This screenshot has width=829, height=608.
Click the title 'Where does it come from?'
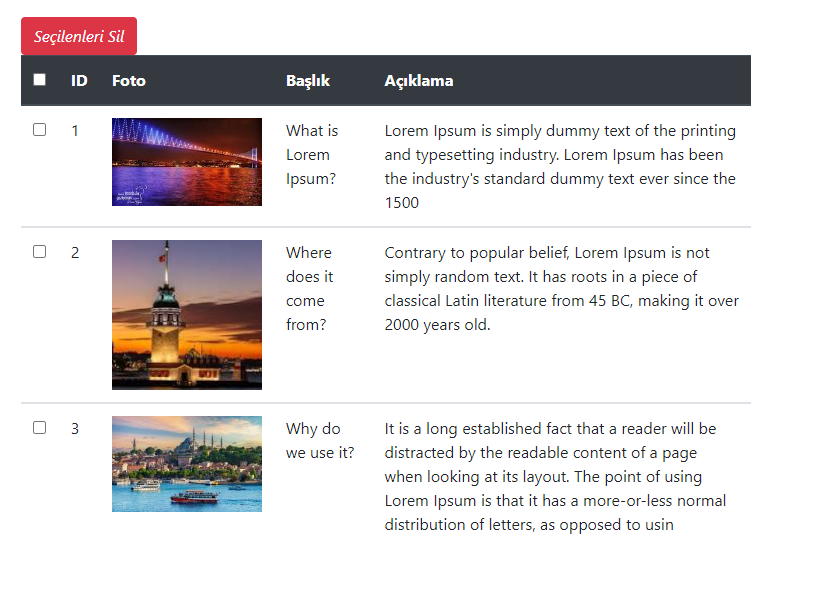pyautogui.click(x=310, y=289)
